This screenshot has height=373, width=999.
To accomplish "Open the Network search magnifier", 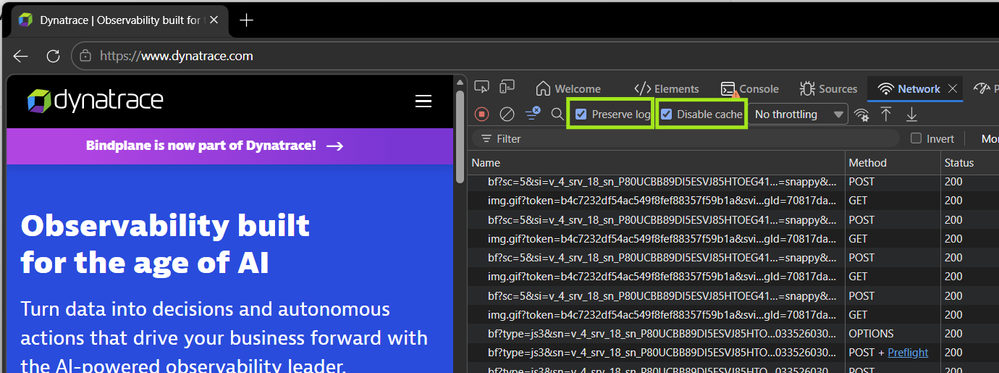I will [557, 115].
